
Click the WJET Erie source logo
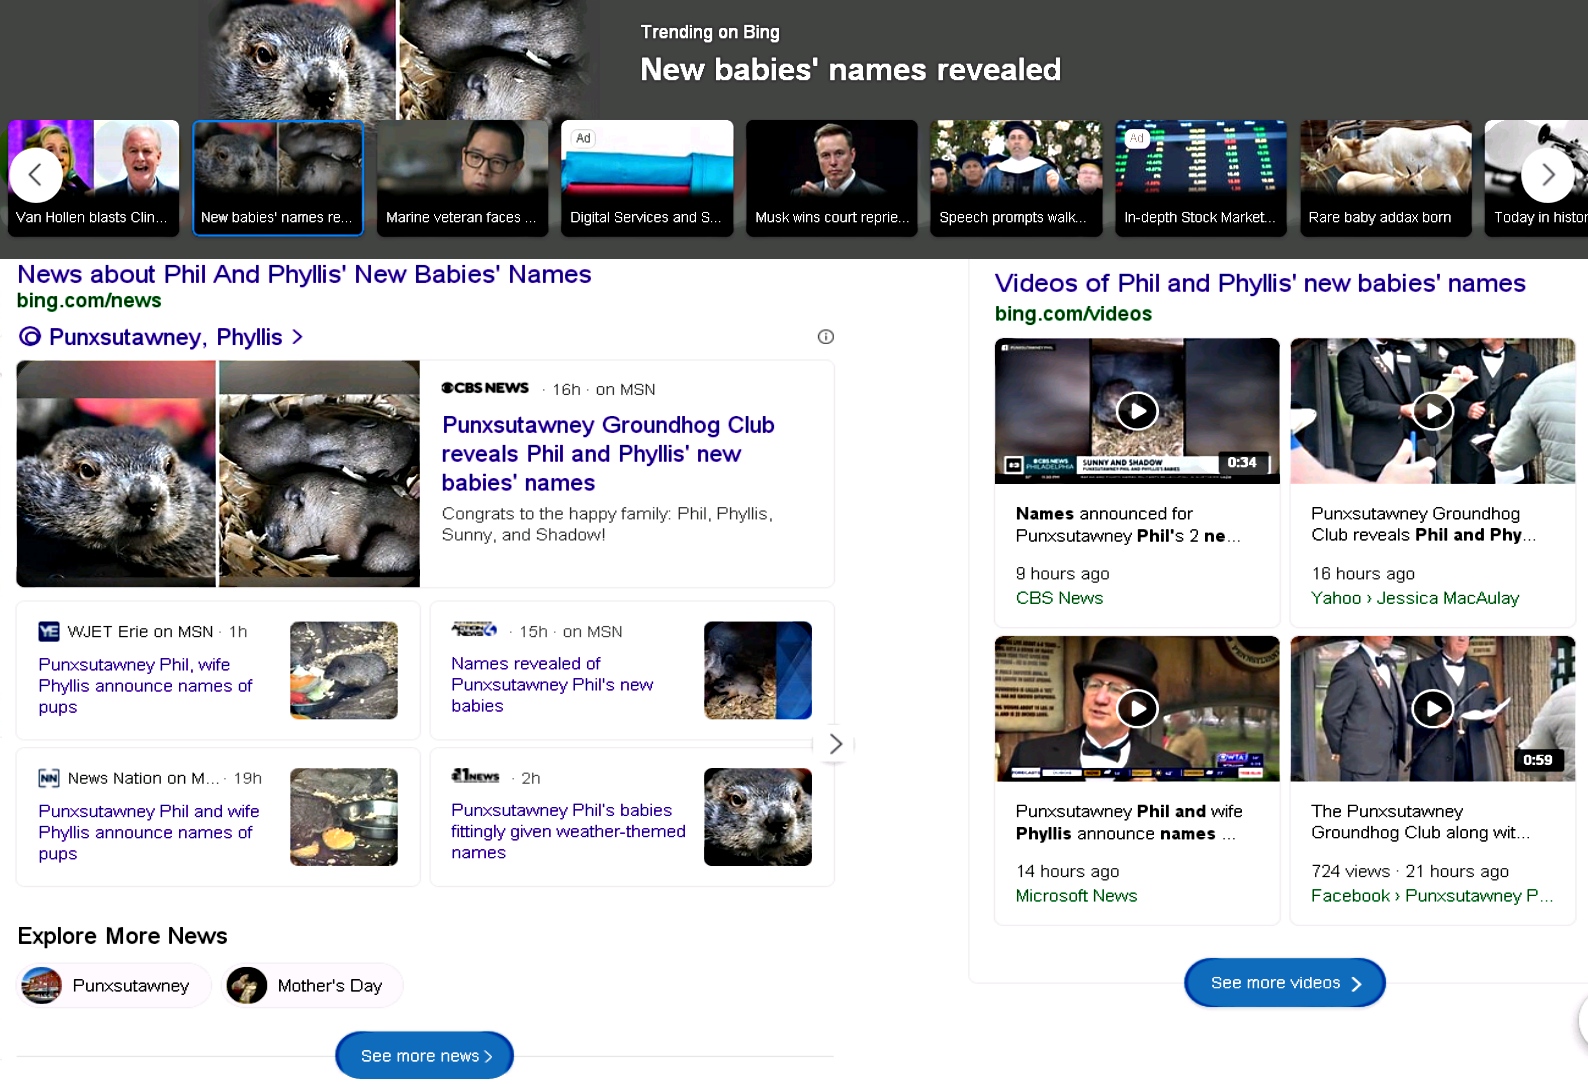49,631
